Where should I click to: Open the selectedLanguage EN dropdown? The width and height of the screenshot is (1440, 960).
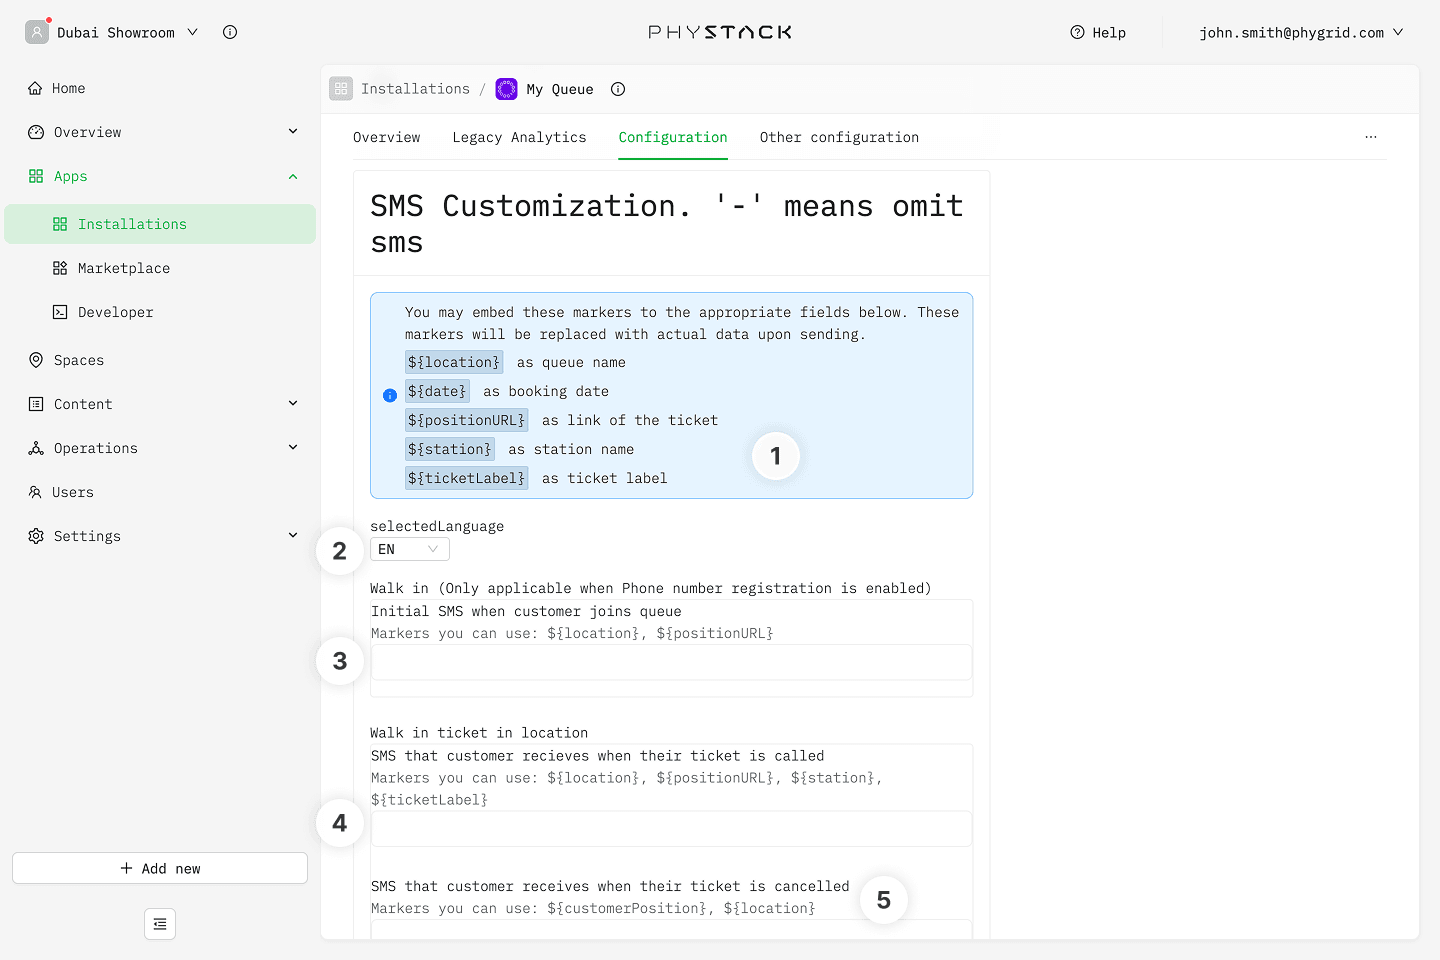[x=409, y=549]
